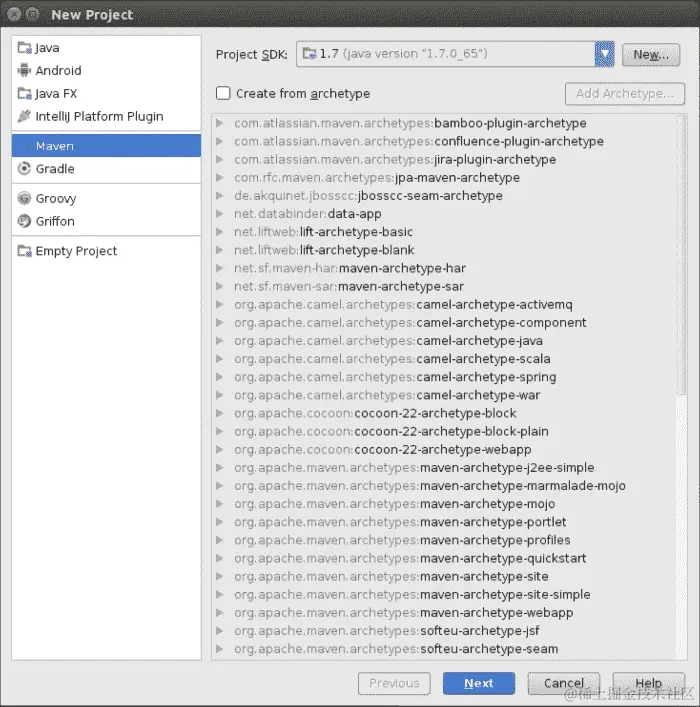This screenshot has height=707, width=700.
Task: Click the Gradle icon in sidebar
Action: click(24, 169)
